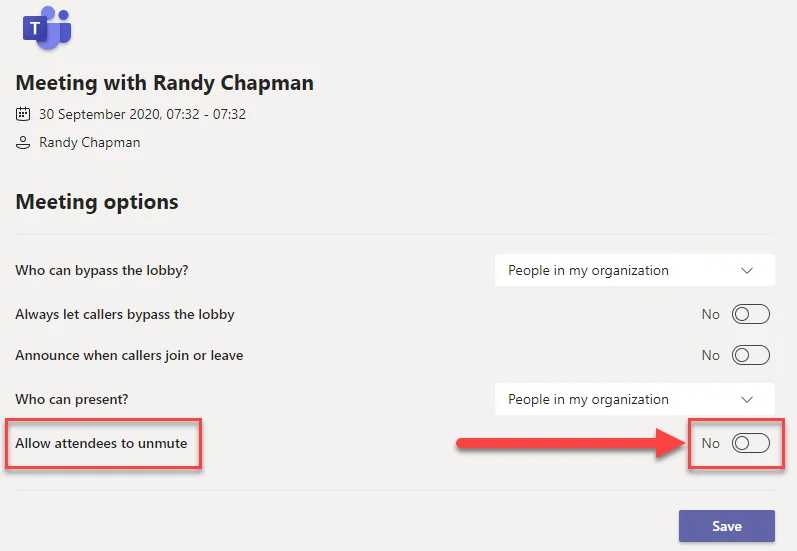Click the Meeting options heading
Viewport: 797px width, 551px height.
pyautogui.click(x=97, y=202)
